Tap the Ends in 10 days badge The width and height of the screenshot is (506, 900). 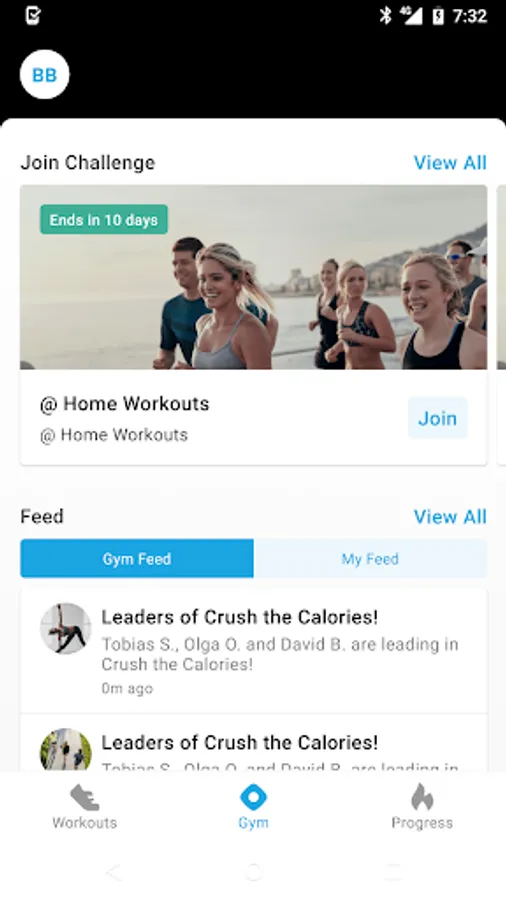[104, 219]
